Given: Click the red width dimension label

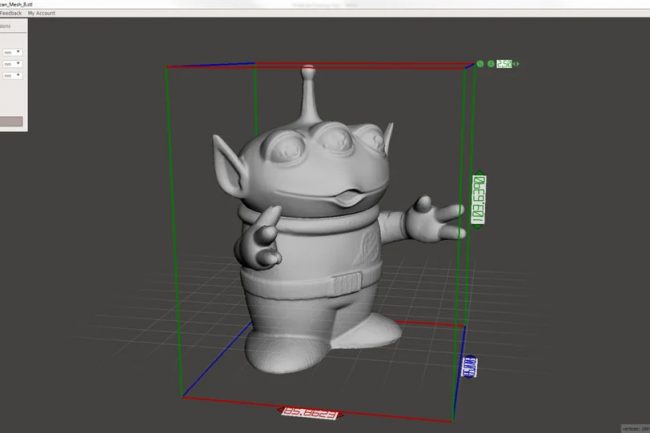Looking at the screenshot, I should click(x=308, y=411).
